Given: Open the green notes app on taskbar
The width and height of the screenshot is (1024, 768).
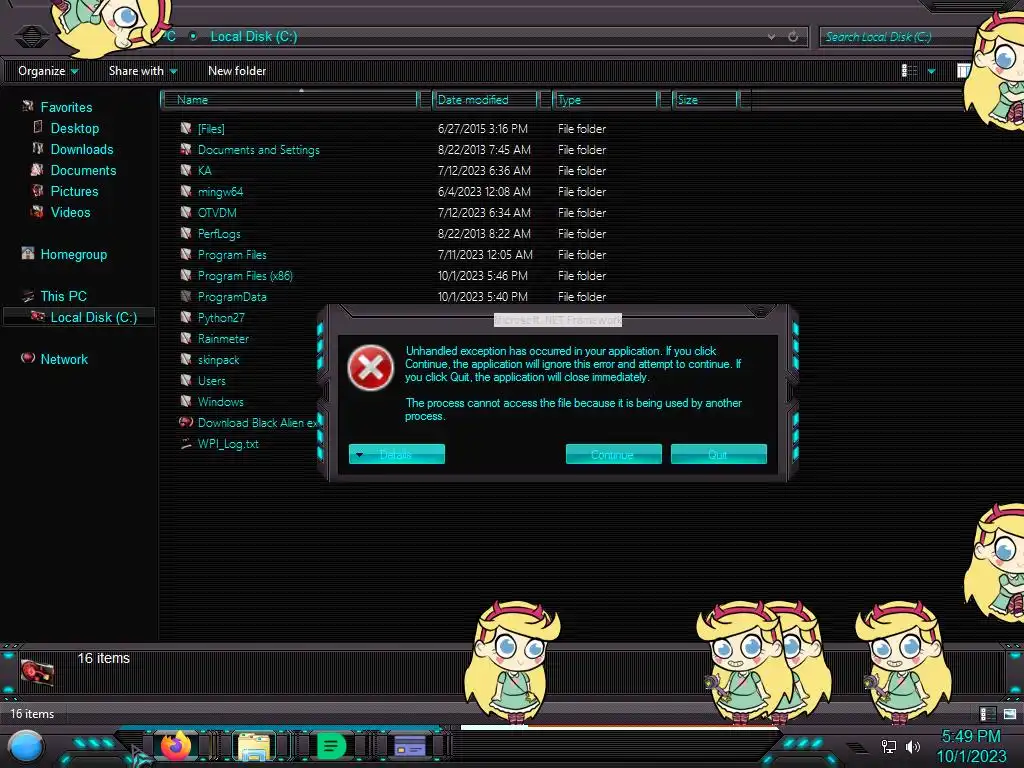Looking at the screenshot, I should (331, 746).
